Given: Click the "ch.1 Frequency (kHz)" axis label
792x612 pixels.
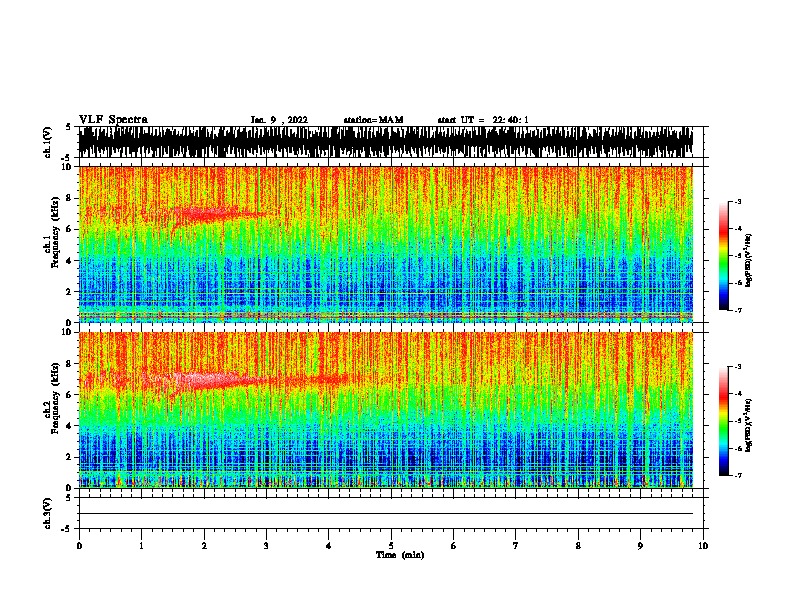Looking at the screenshot, I should pos(52,233).
